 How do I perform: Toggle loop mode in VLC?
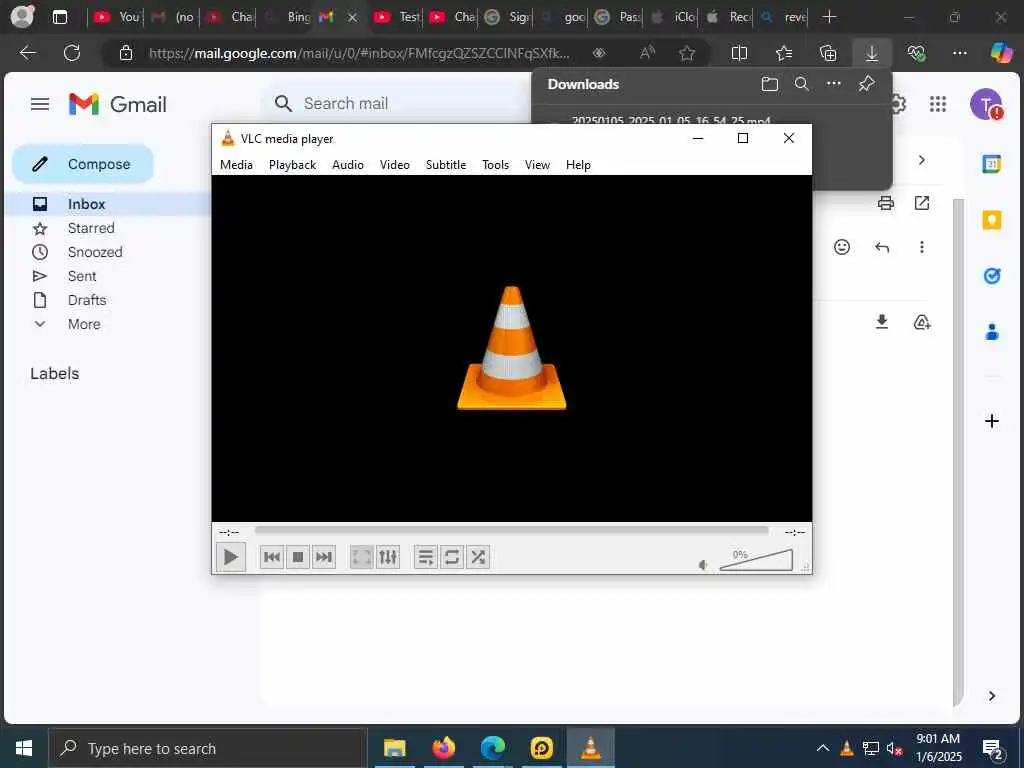[452, 557]
